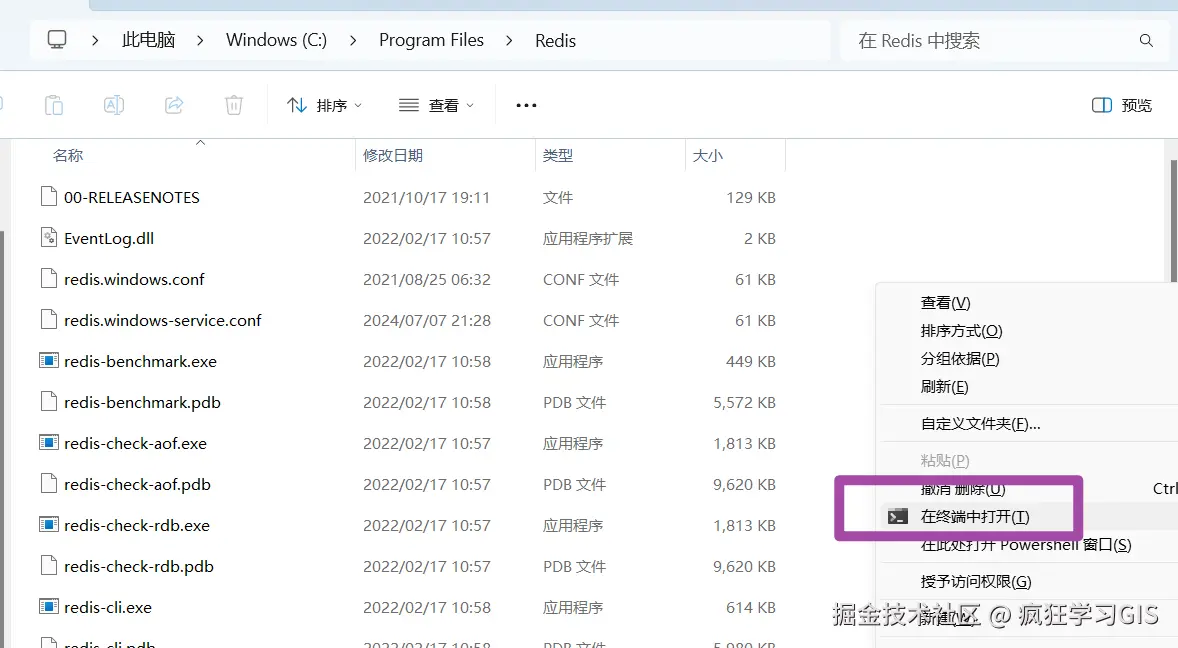Toggle the 预览 preview pane

[x=1122, y=105]
